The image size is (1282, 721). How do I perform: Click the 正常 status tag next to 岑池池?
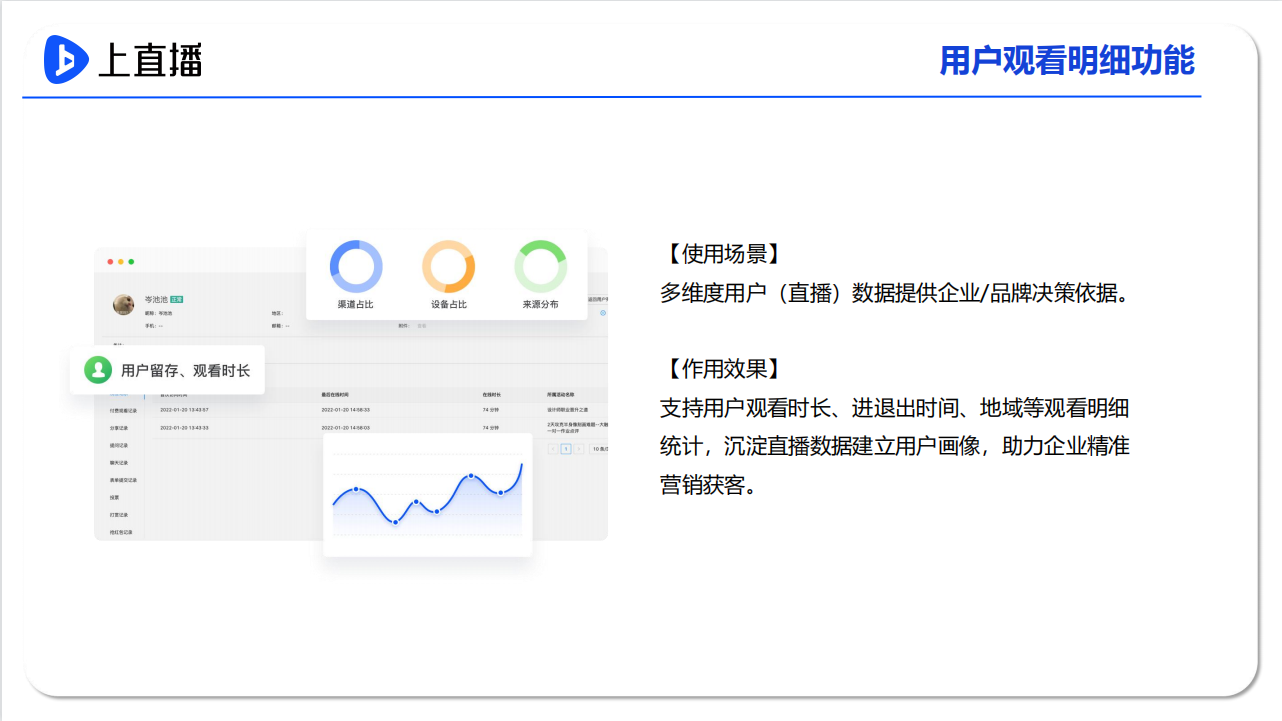tap(177, 299)
